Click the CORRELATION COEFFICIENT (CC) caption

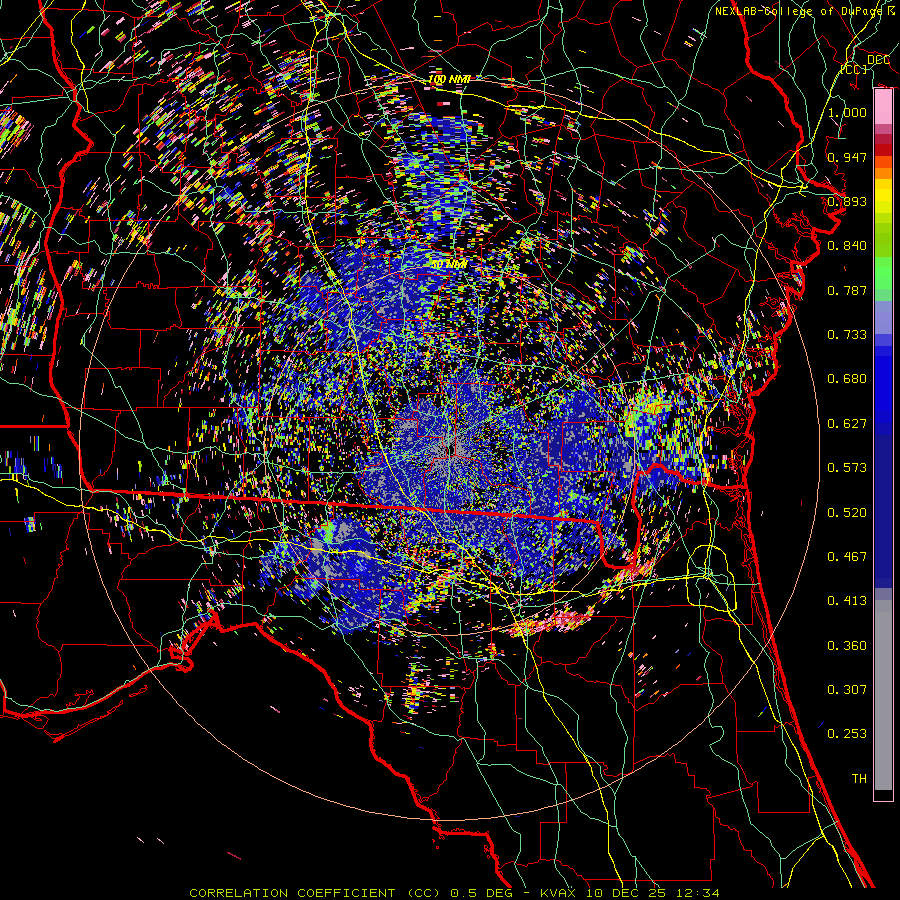[315, 893]
